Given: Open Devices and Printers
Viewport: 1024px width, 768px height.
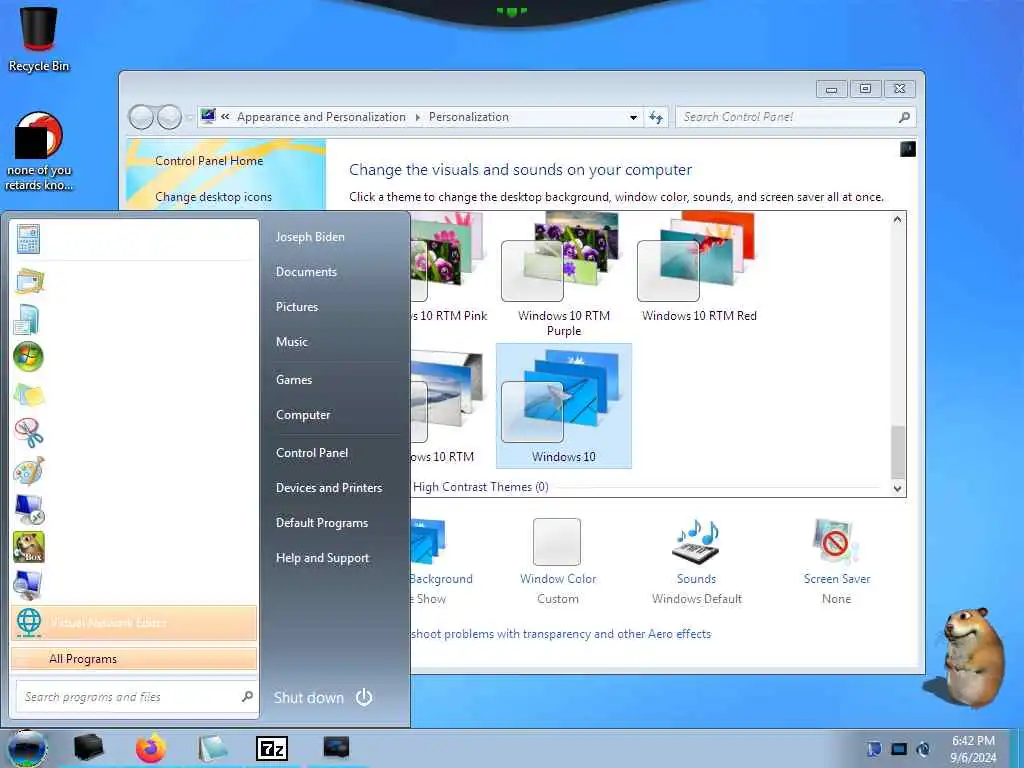Looking at the screenshot, I should click(328, 488).
